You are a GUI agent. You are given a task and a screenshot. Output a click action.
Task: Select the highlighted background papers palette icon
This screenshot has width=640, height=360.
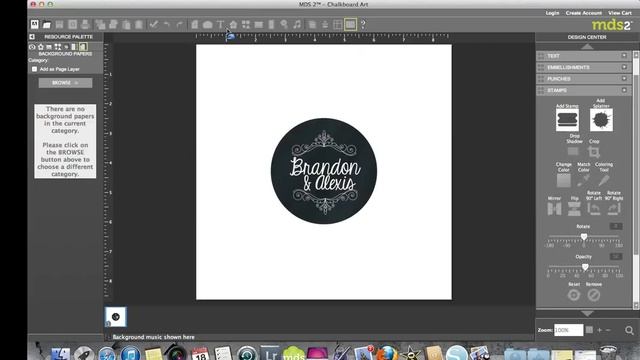coord(83,47)
